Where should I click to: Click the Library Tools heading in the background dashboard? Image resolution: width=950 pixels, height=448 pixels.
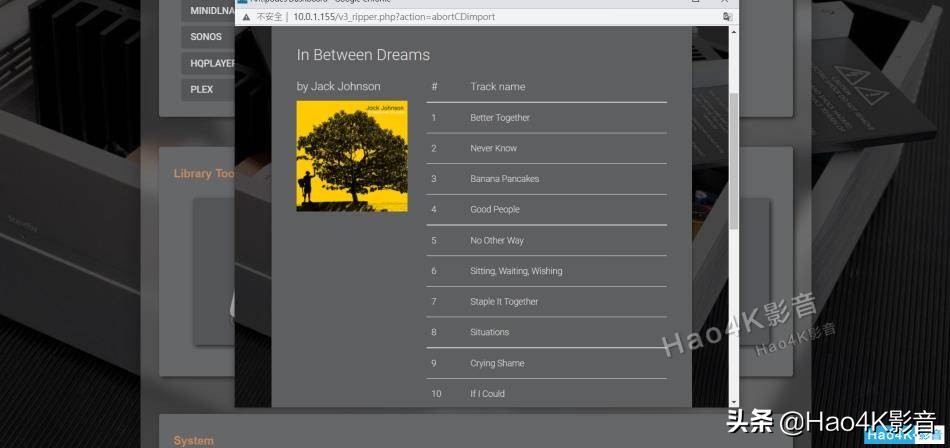(x=204, y=173)
